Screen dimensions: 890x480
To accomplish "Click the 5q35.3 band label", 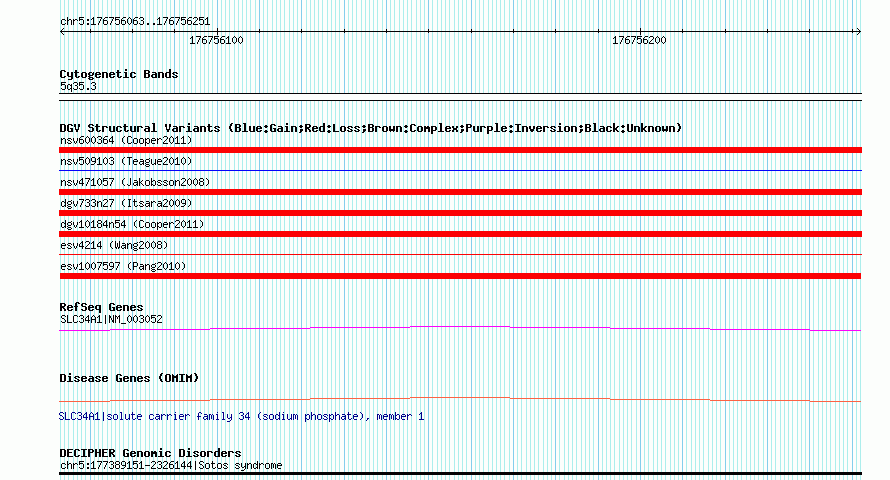I will [78, 86].
